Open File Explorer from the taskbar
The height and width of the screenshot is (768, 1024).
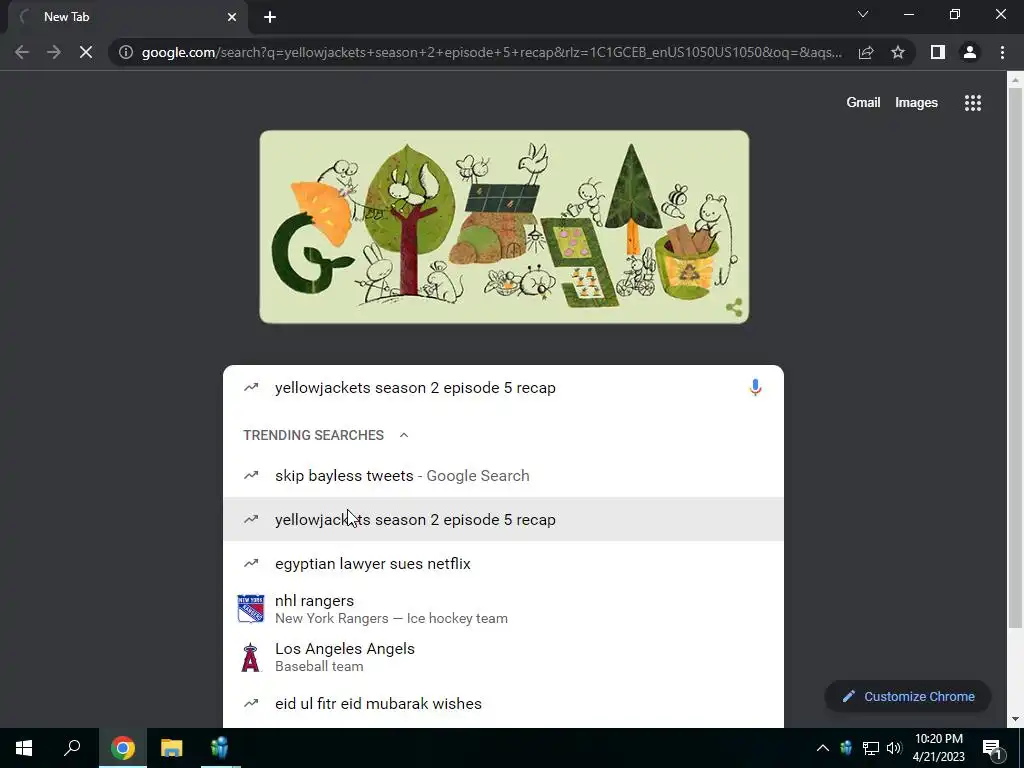[172, 748]
